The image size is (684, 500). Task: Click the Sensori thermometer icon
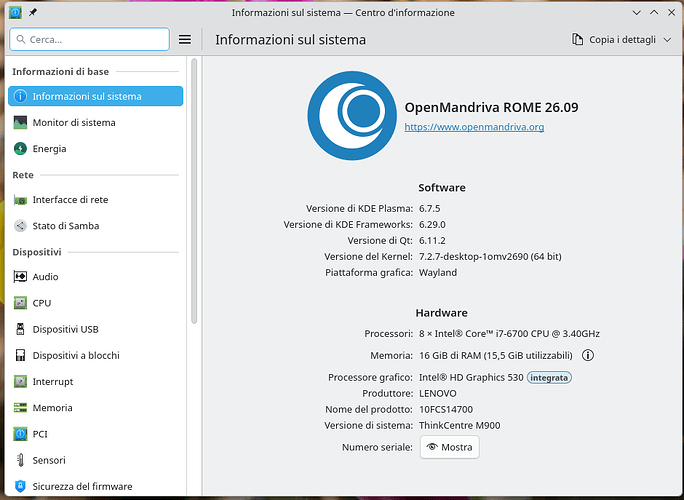point(20,460)
